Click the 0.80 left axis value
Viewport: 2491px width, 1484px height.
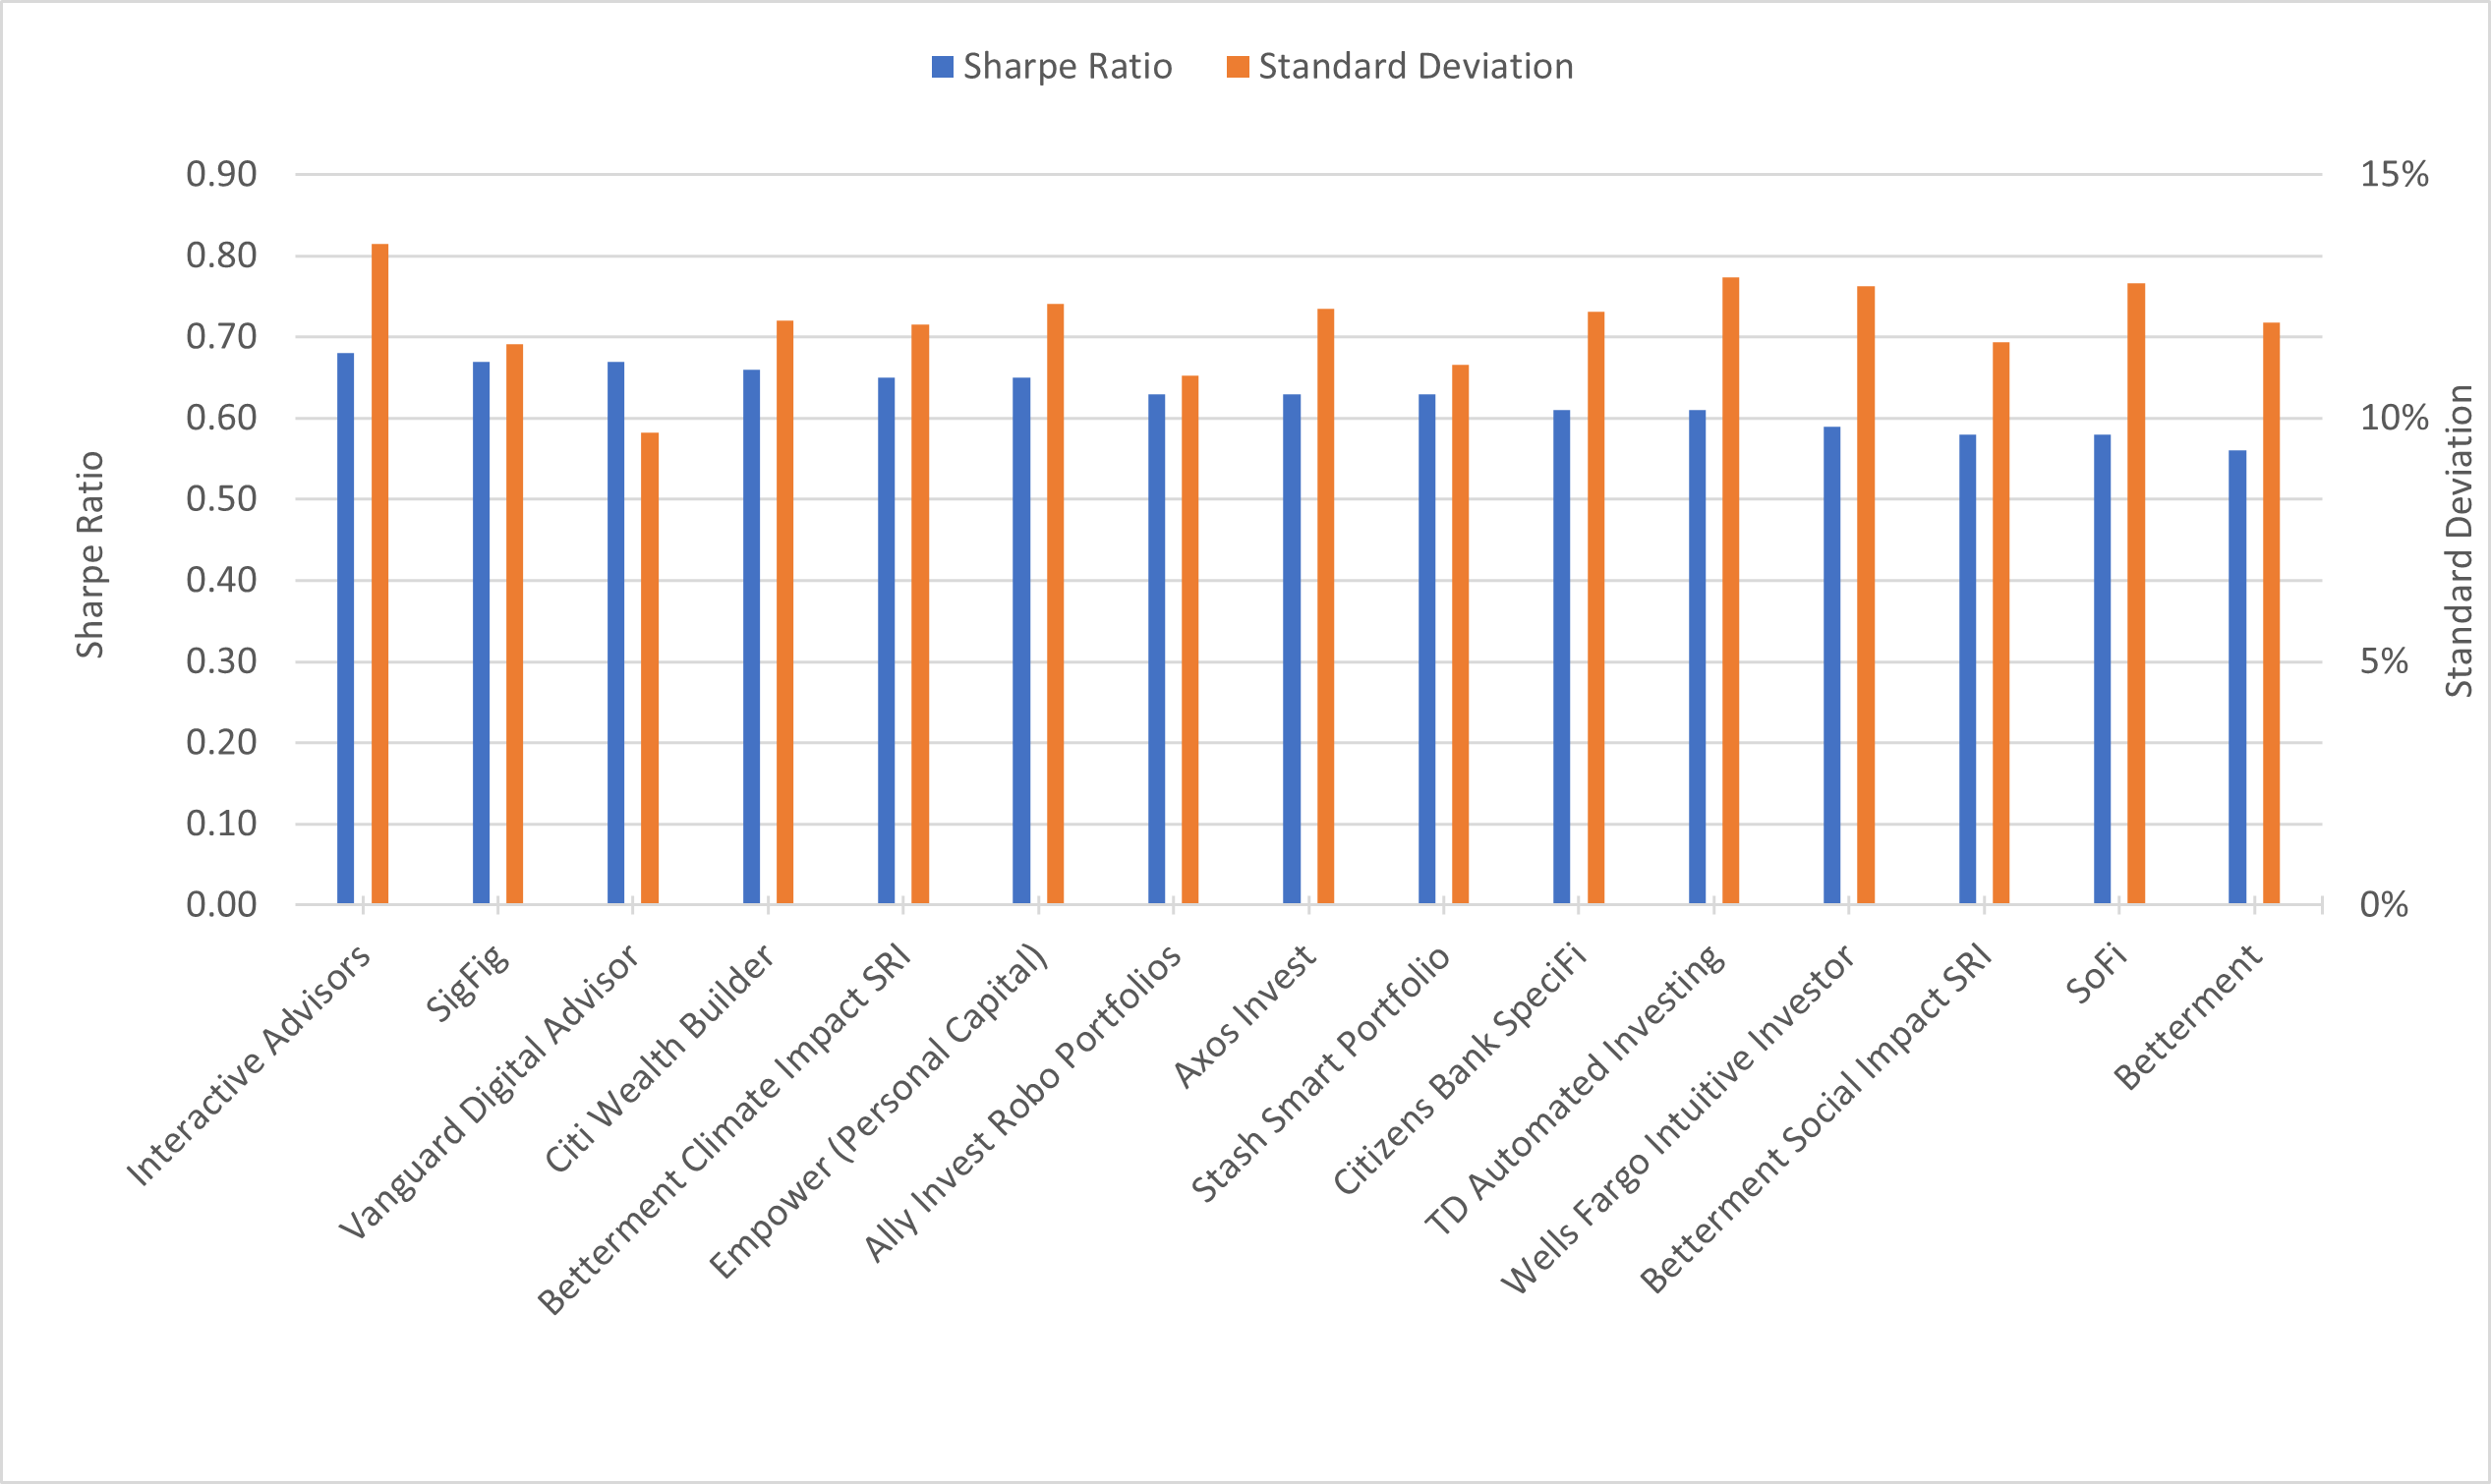tap(222, 255)
